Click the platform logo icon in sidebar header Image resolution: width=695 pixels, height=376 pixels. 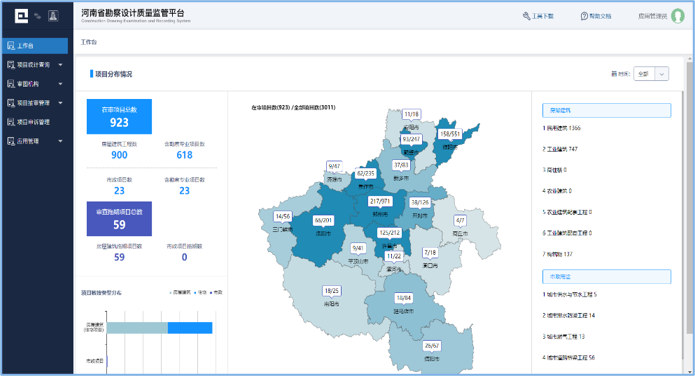[21, 16]
